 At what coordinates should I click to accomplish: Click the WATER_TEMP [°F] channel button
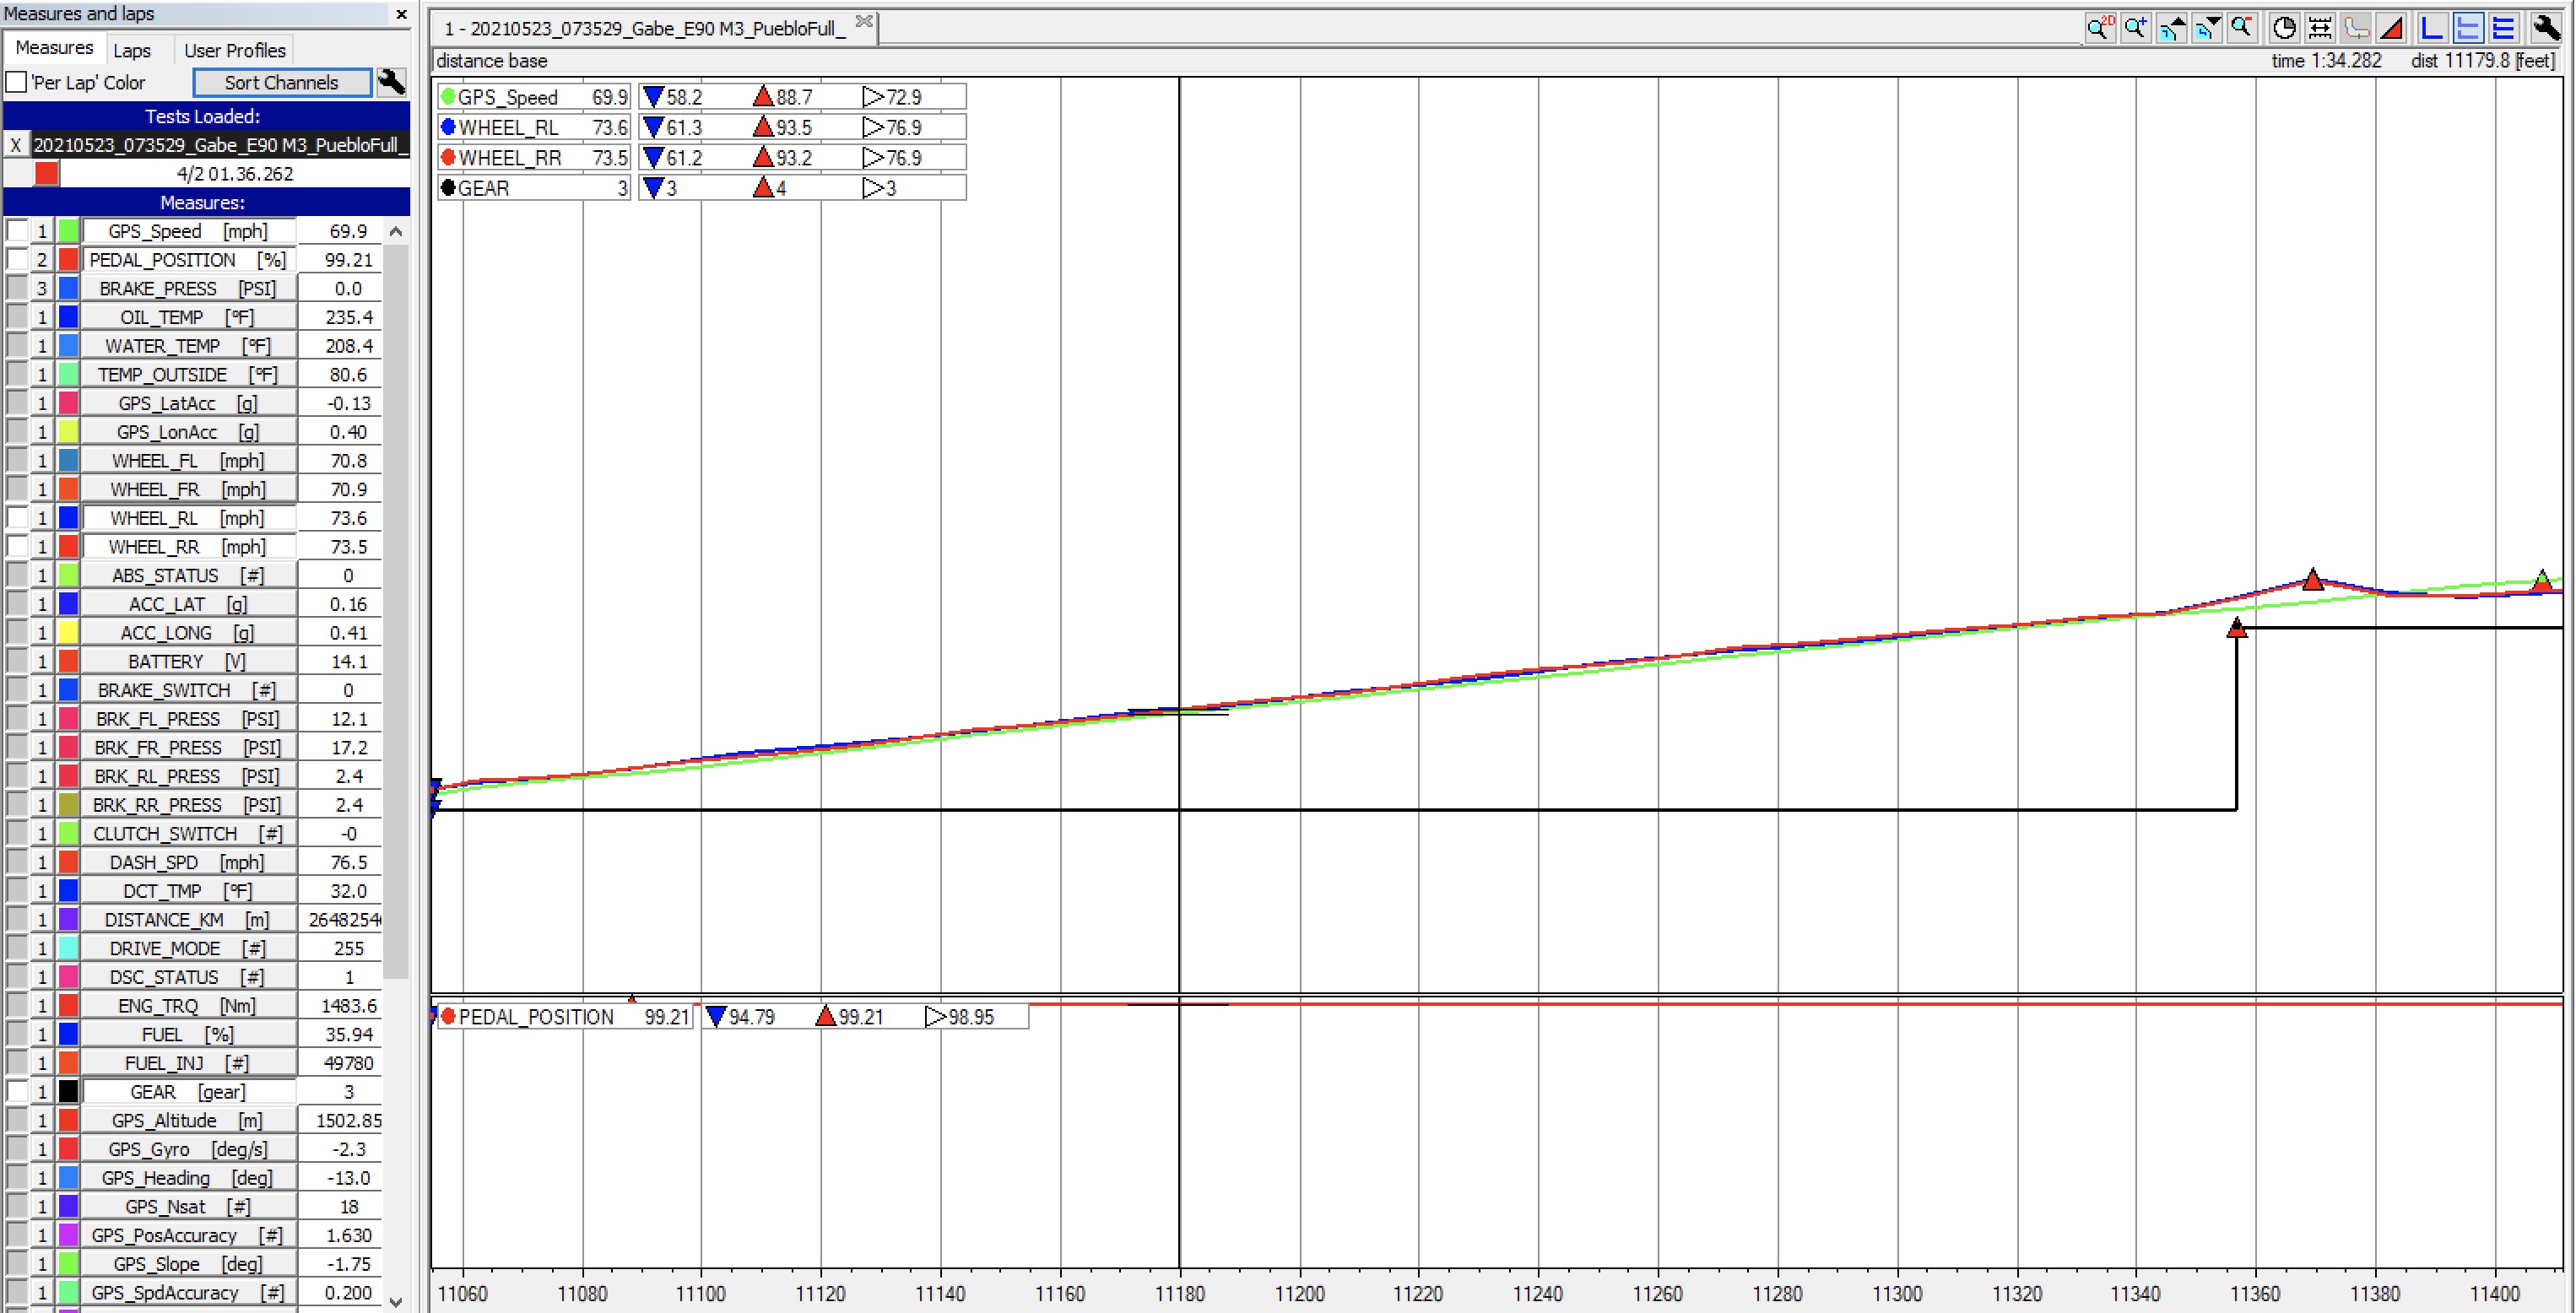point(189,346)
